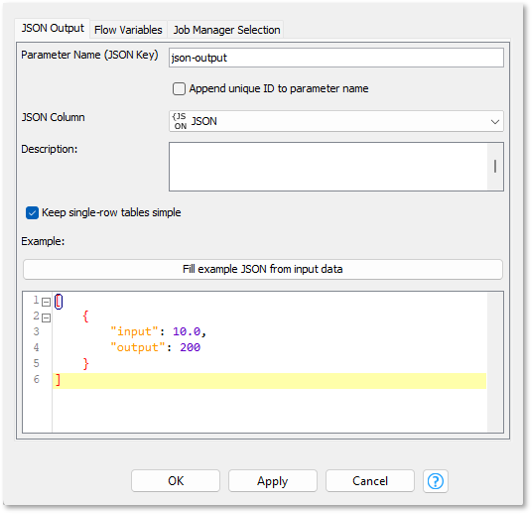Click the "input" key on line 3
The width and height of the screenshot is (532, 514).
[x=135, y=331]
